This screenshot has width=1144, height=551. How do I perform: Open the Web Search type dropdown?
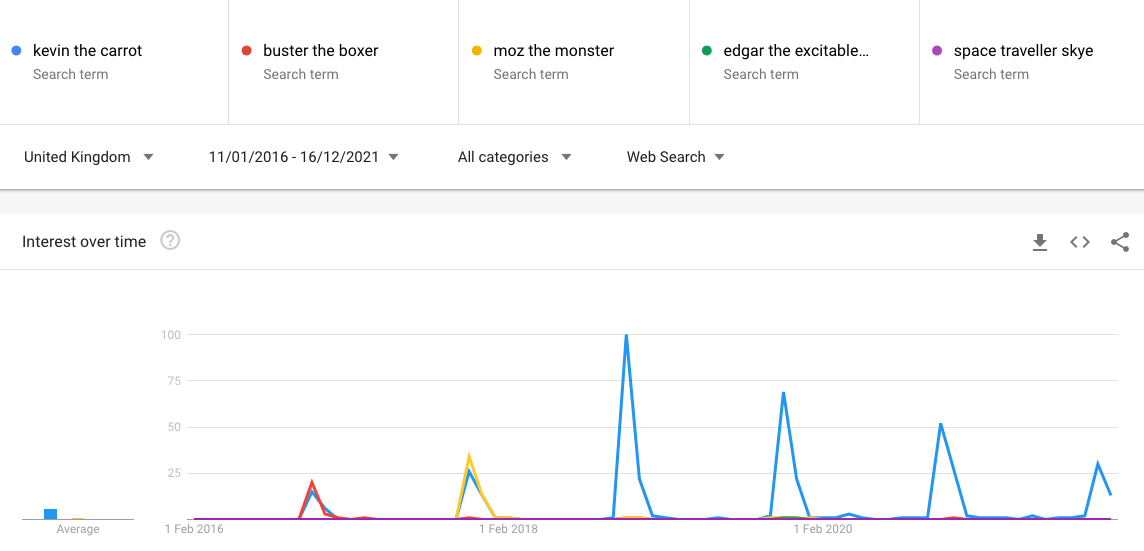(x=676, y=157)
